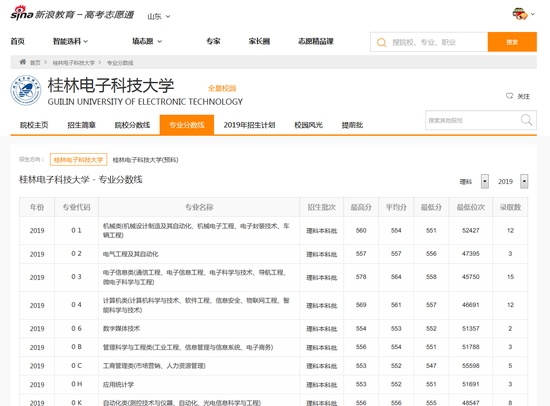The width and height of the screenshot is (550, 406).
Task: Click the 平均分 column header
Action: pos(396,207)
